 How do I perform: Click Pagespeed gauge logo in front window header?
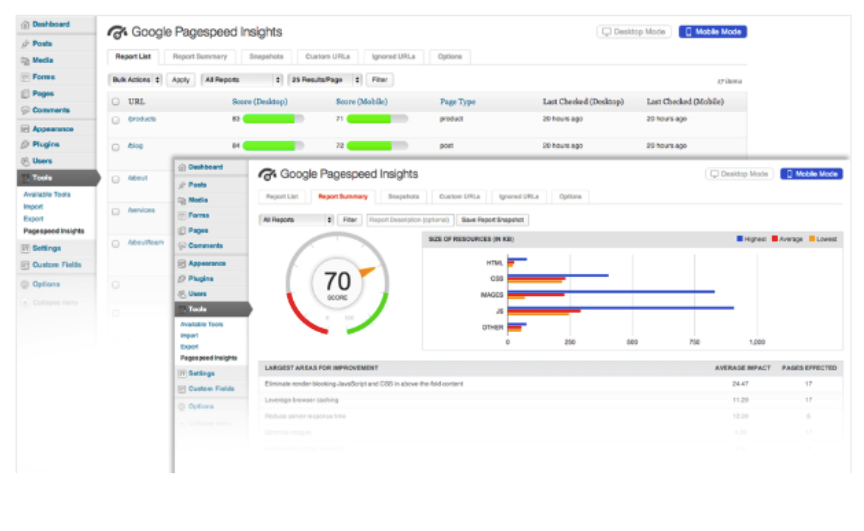[x=267, y=175]
